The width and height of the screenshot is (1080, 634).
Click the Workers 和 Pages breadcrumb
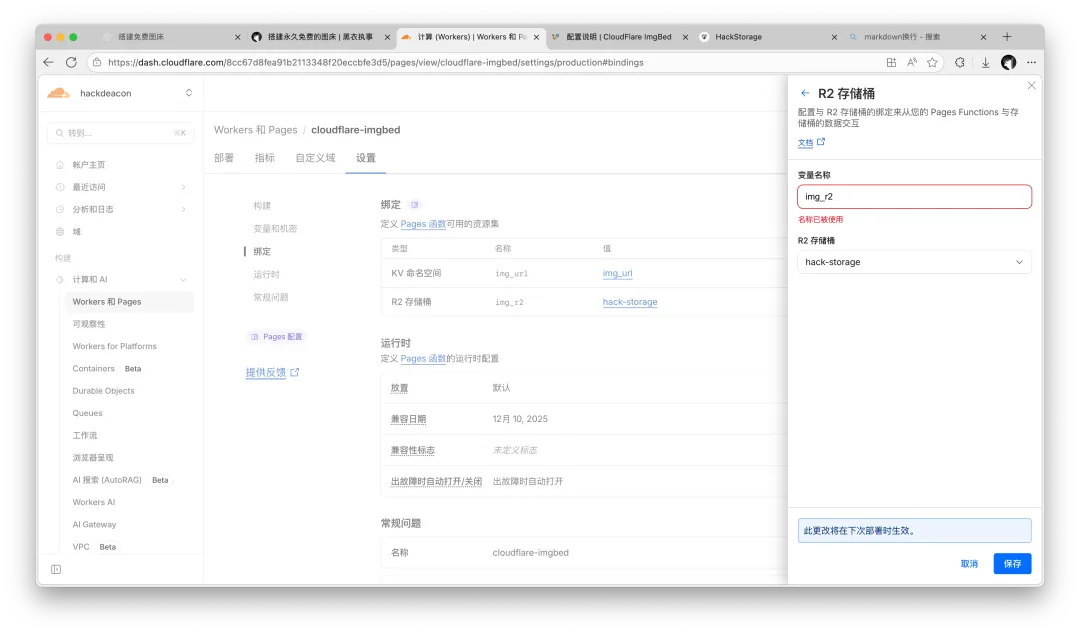[x=256, y=130]
